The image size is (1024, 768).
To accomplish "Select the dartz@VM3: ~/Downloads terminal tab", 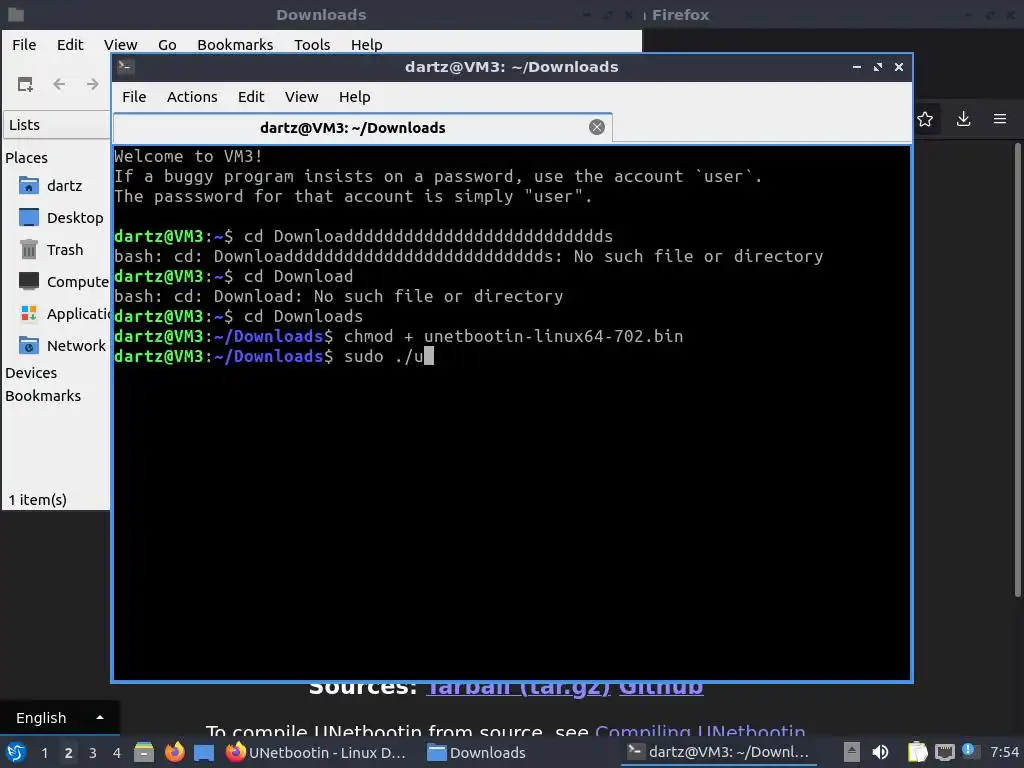I will pyautogui.click(x=362, y=127).
